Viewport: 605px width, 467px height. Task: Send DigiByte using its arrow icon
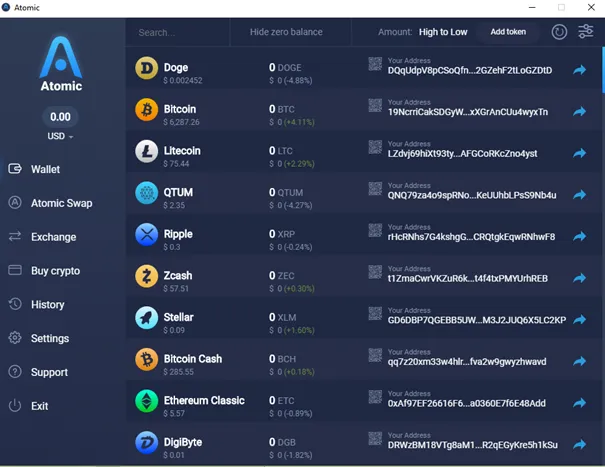pos(580,445)
